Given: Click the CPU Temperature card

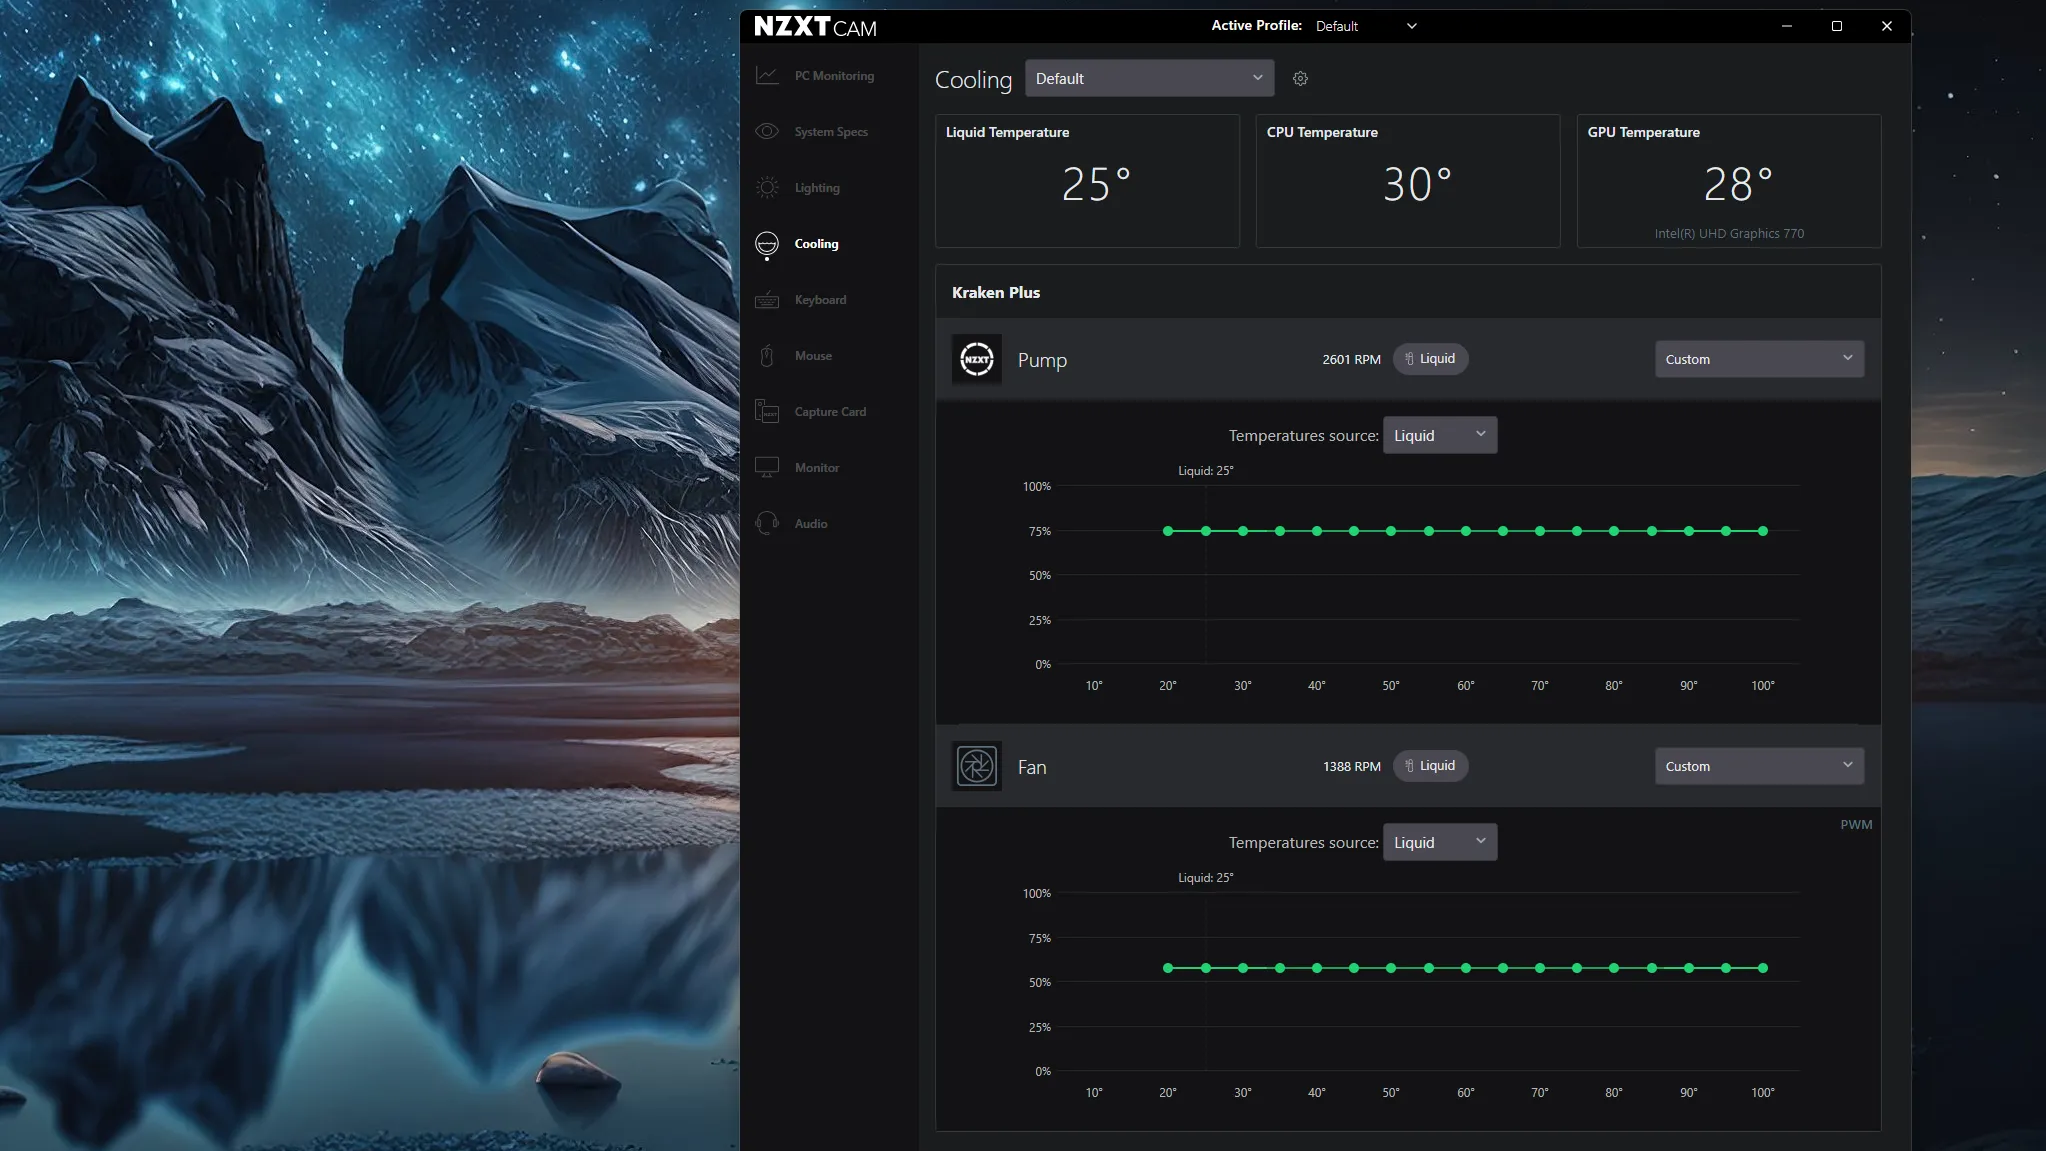Looking at the screenshot, I should pos(1408,181).
